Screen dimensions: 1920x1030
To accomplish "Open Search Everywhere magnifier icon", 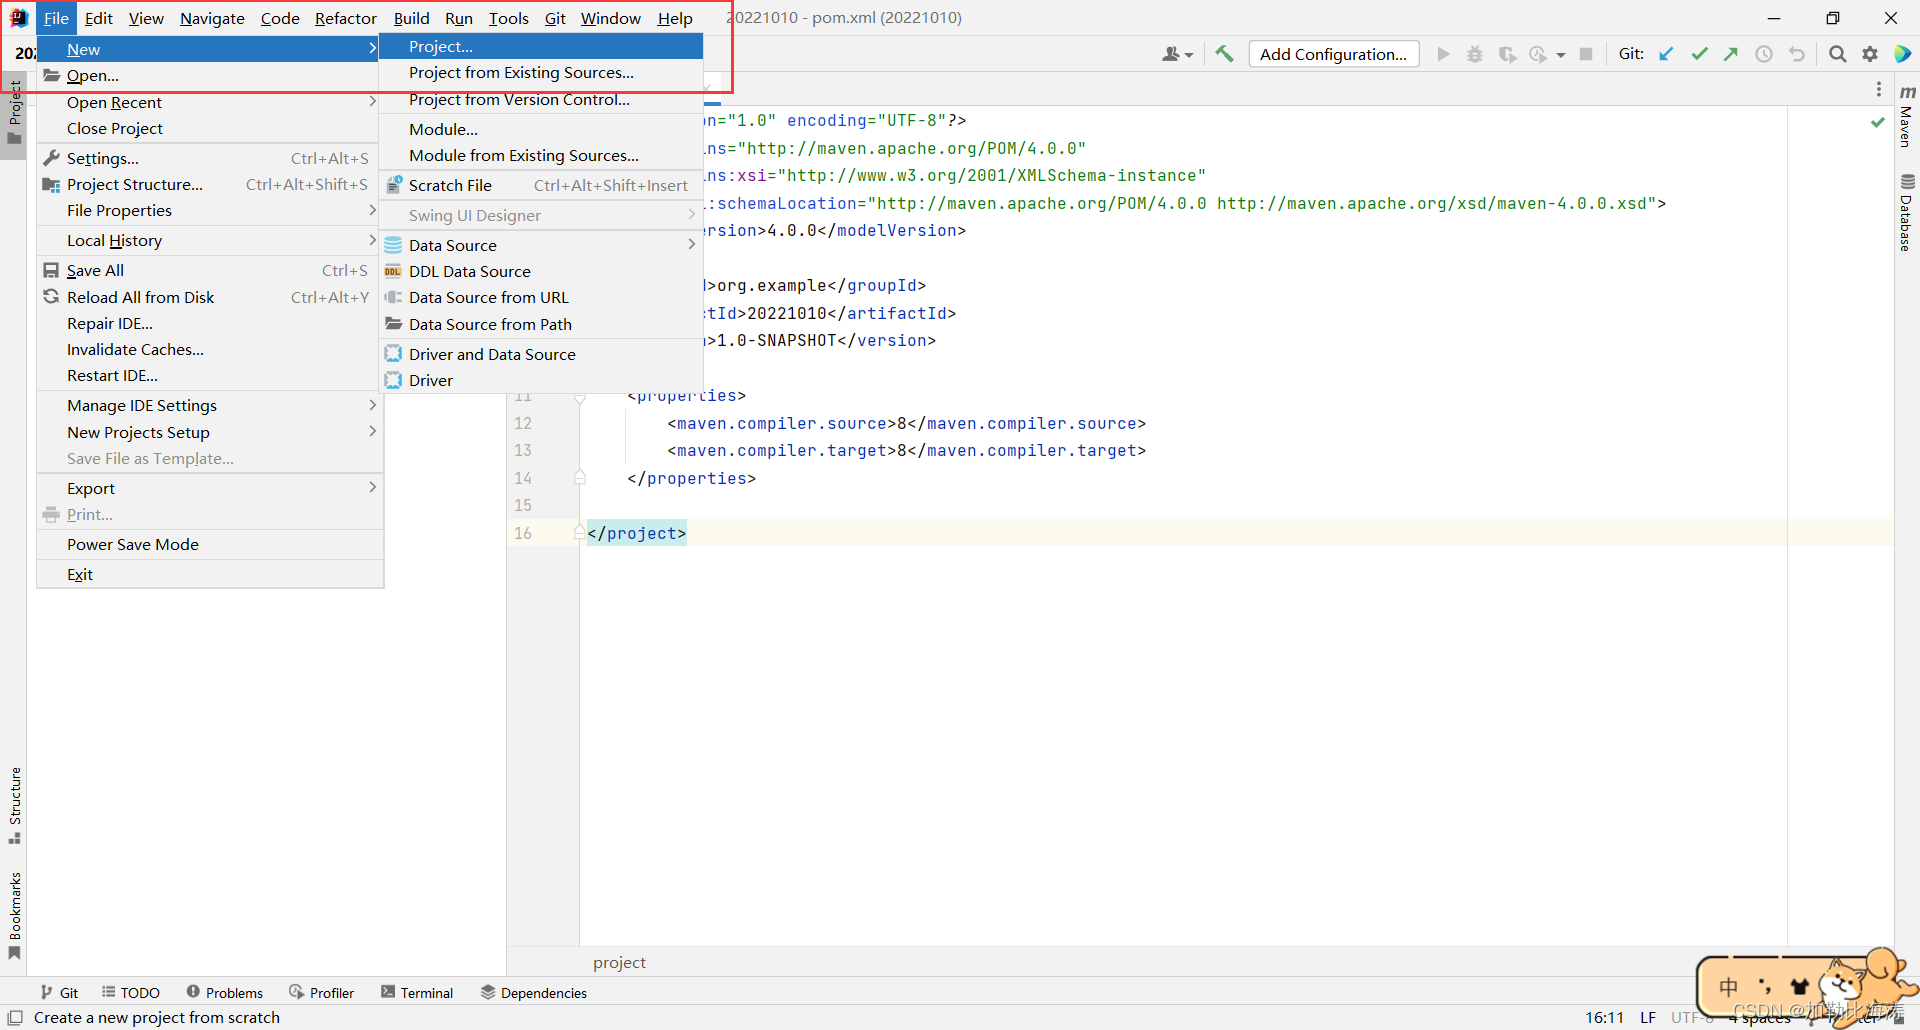I will tap(1837, 54).
